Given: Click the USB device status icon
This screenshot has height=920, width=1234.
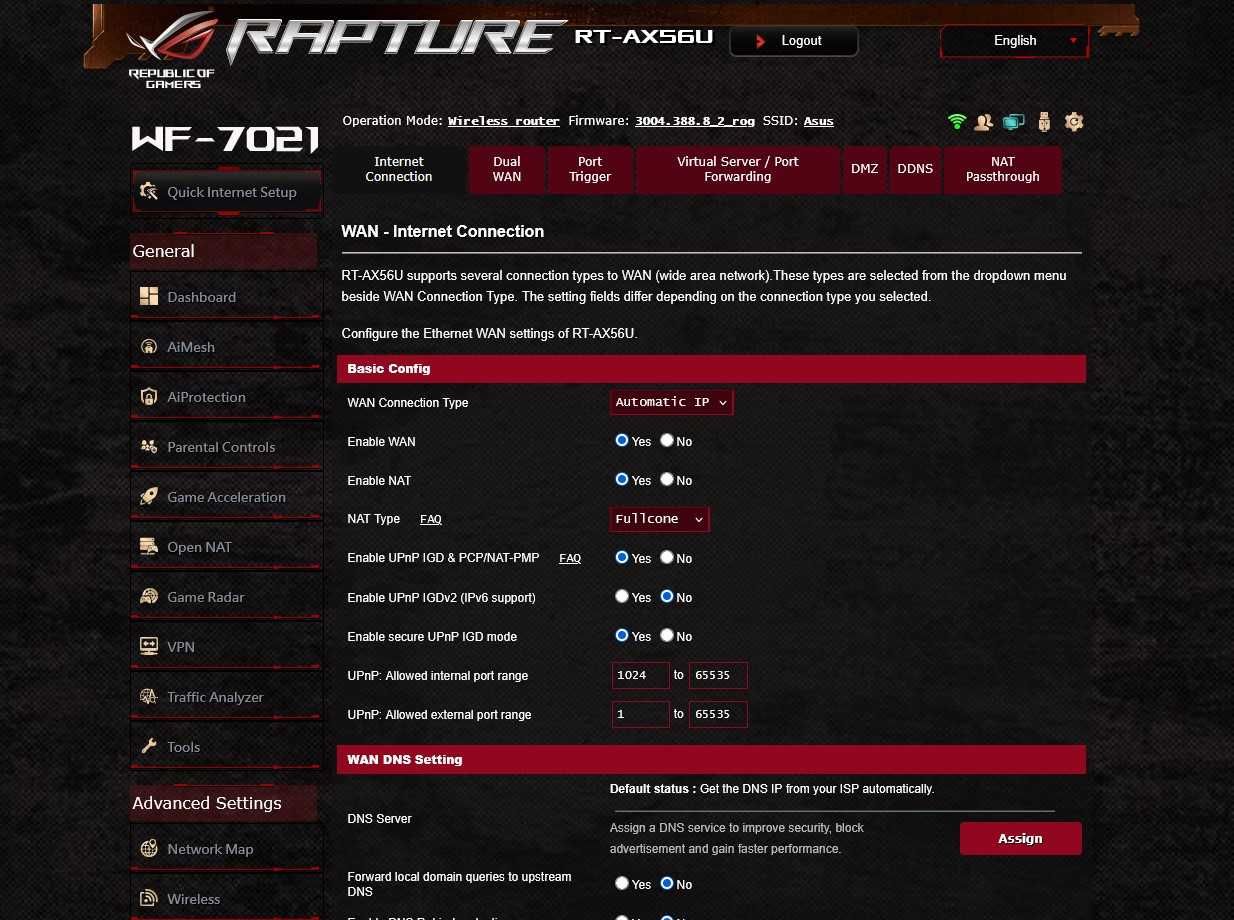Looking at the screenshot, I should 1044,121.
